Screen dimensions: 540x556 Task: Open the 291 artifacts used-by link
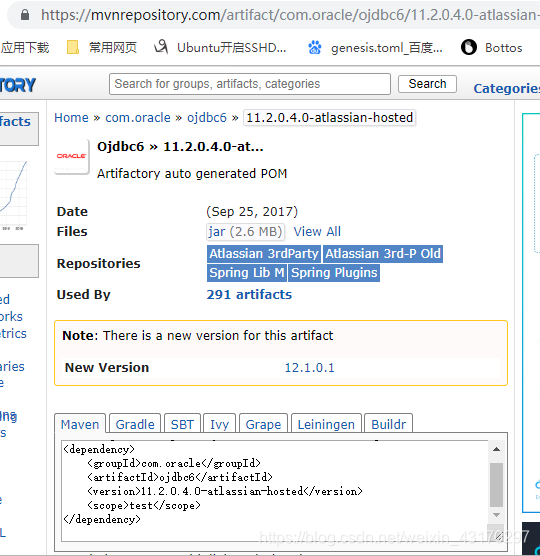(x=249, y=294)
